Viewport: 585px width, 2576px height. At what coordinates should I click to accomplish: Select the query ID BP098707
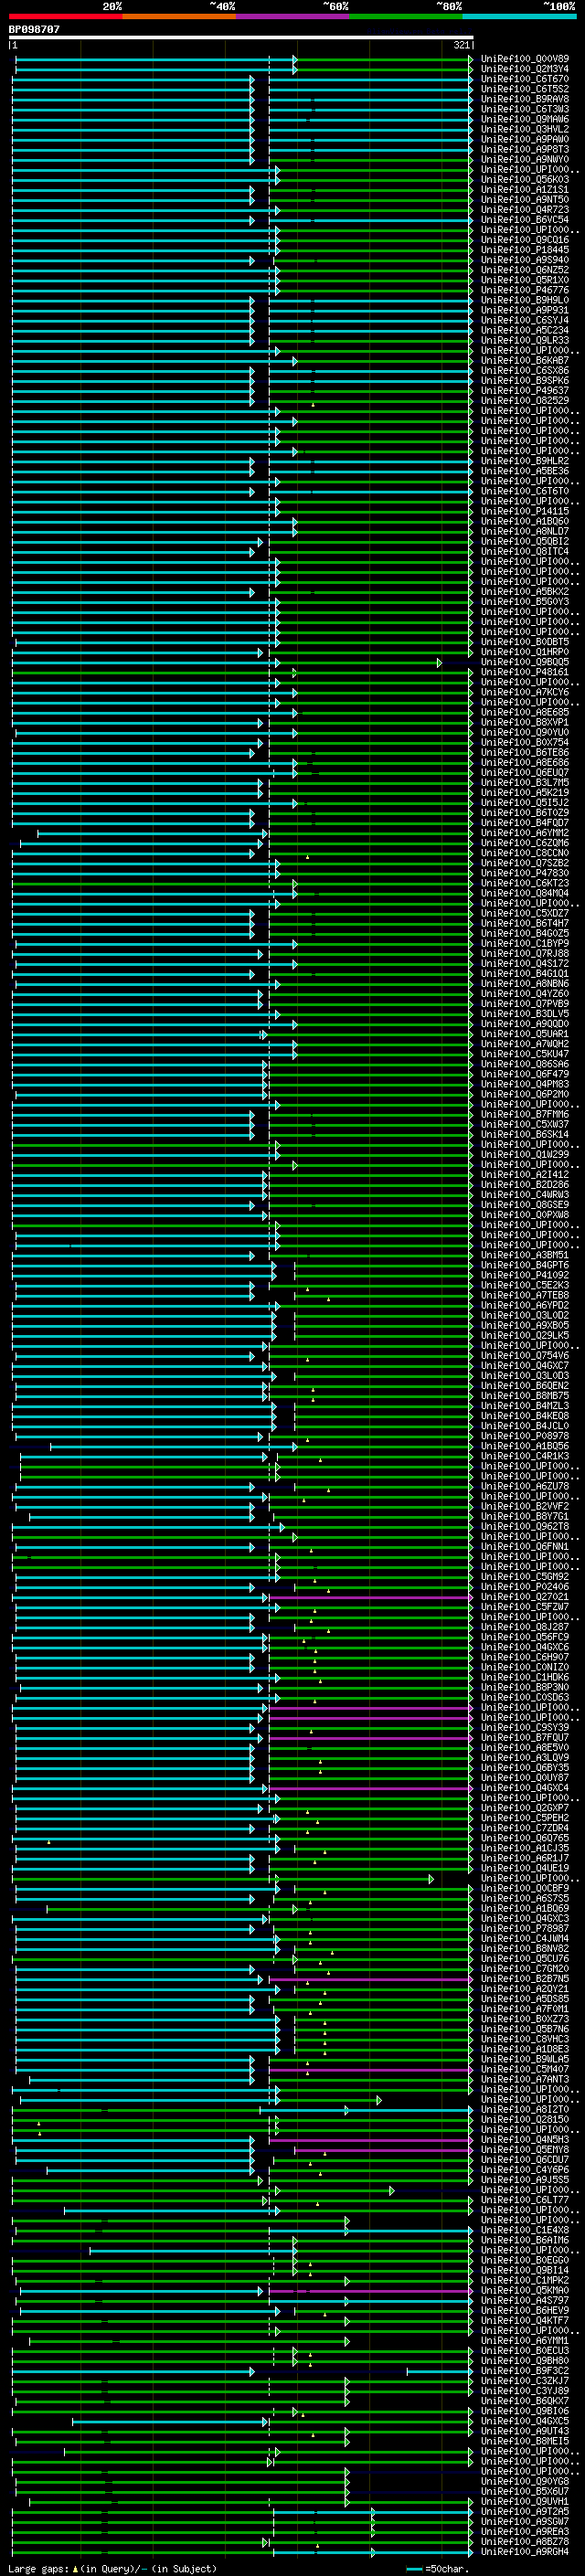point(34,30)
